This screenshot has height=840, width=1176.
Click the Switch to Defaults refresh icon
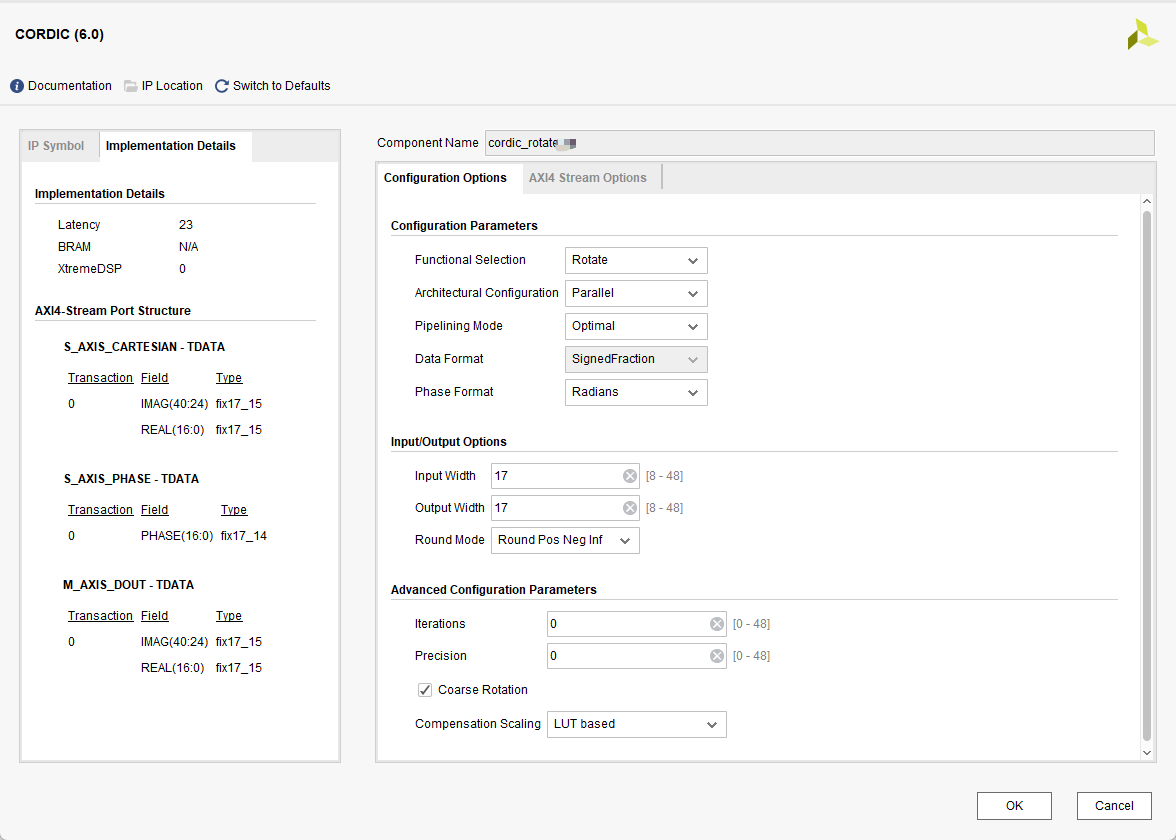click(221, 86)
